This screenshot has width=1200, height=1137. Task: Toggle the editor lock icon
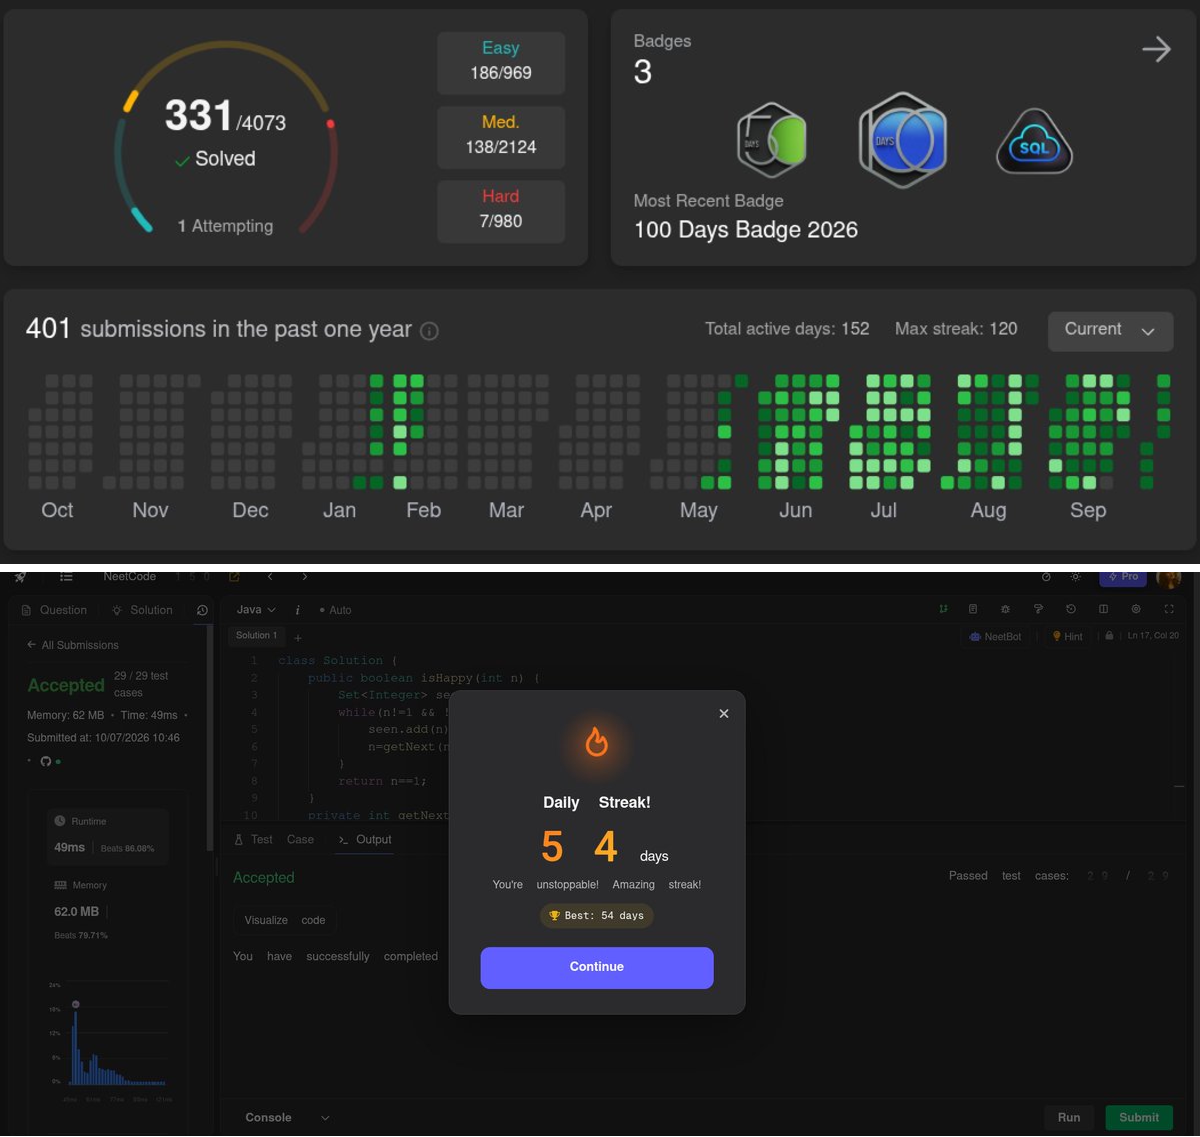1109,636
